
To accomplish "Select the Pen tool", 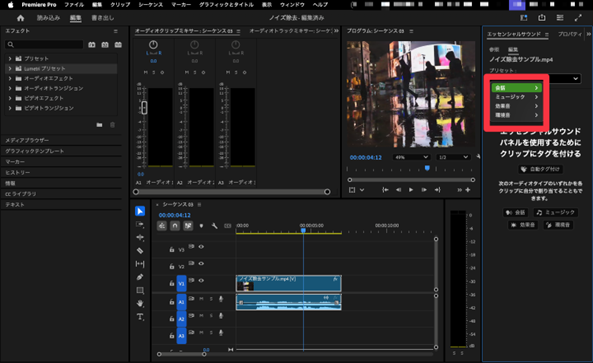I will [x=140, y=277].
